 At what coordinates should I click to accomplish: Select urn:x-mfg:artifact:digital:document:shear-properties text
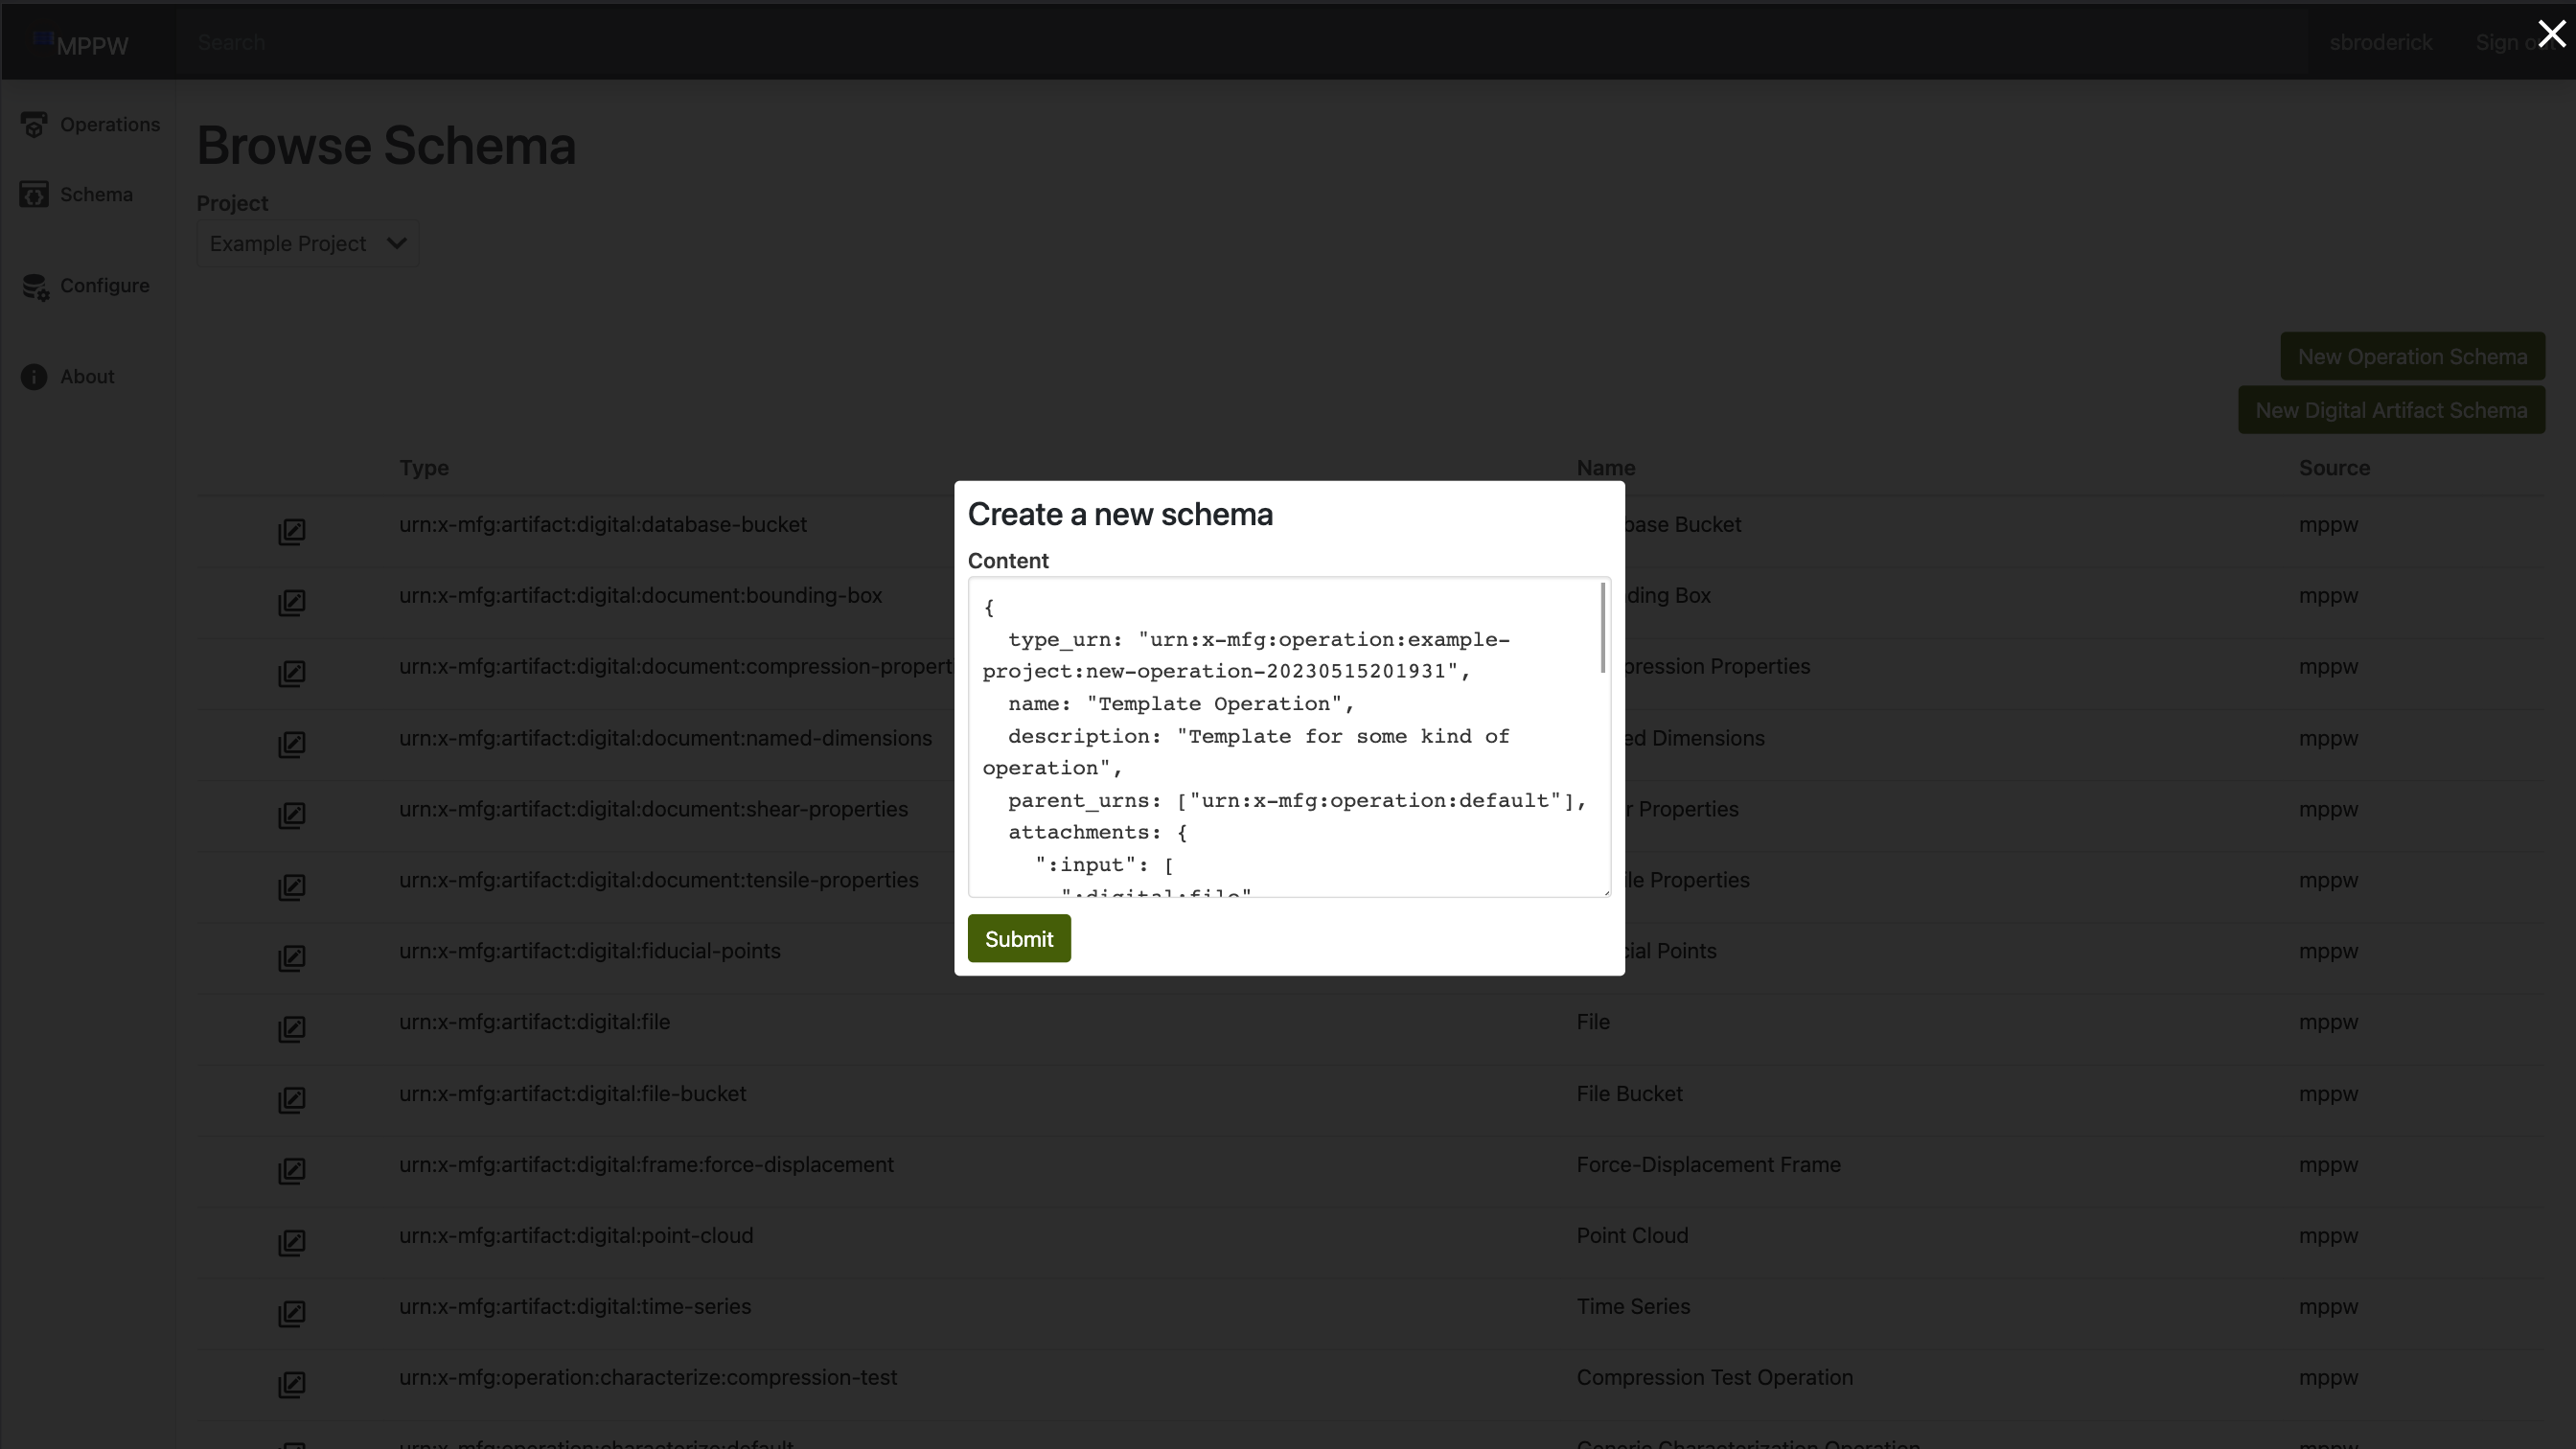[653, 809]
